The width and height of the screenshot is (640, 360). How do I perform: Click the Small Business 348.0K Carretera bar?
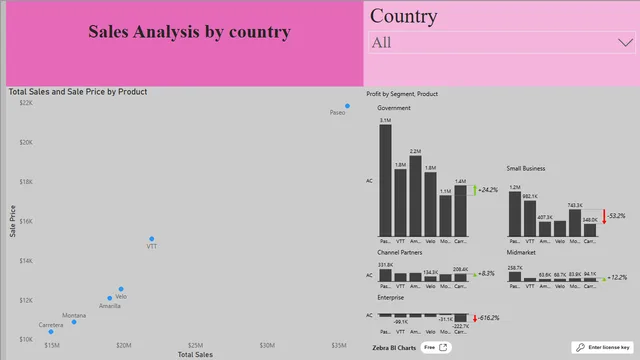pos(590,230)
